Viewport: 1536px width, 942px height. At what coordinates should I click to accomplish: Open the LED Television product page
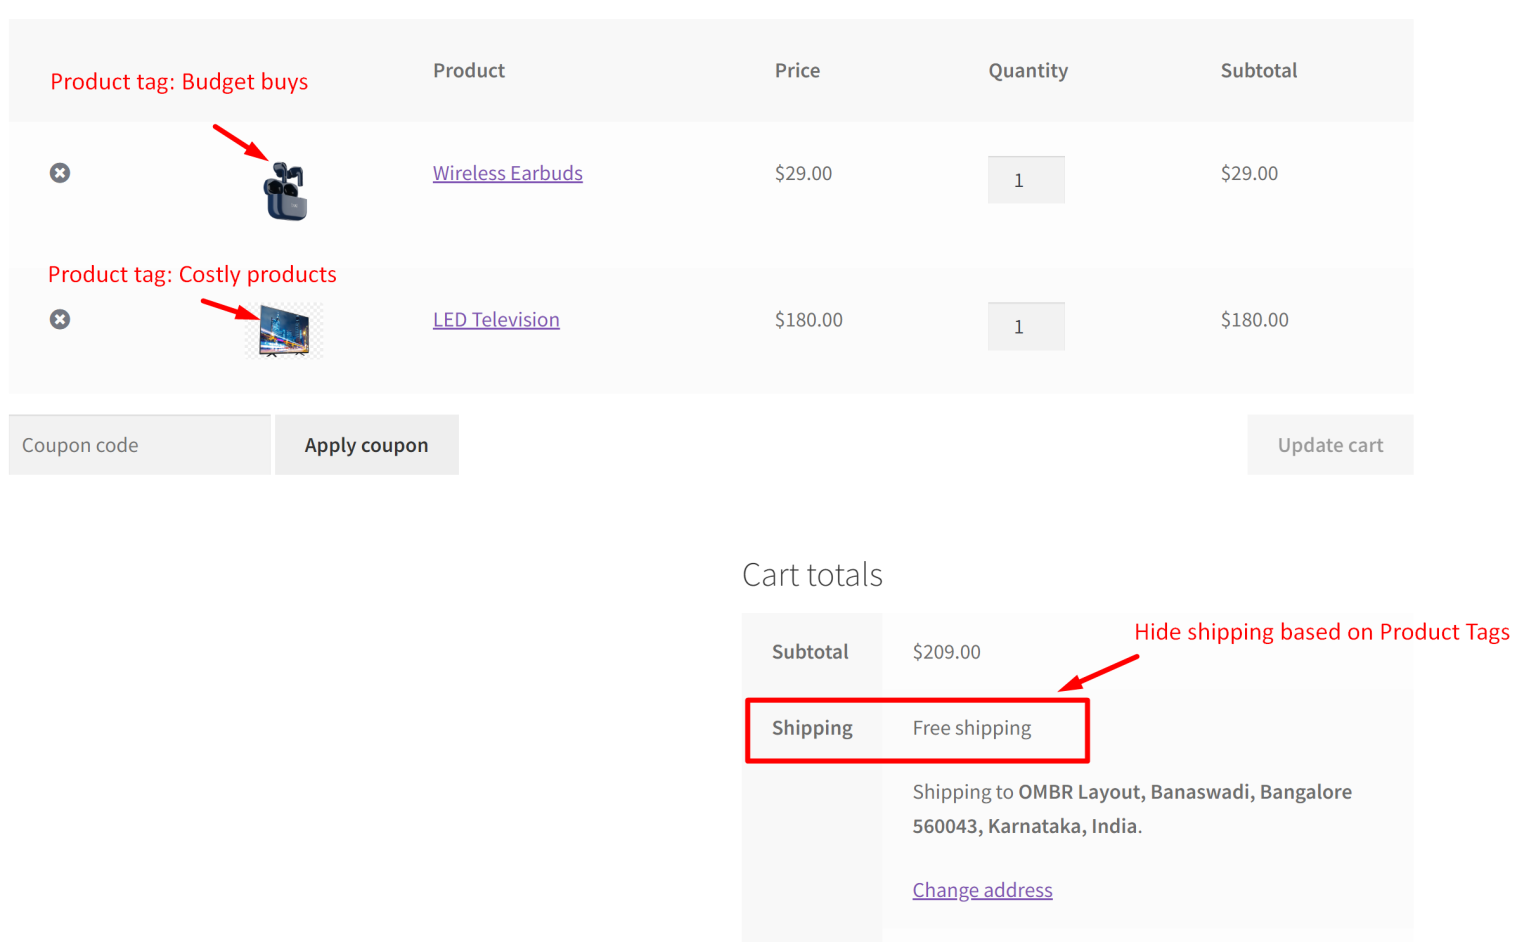pos(495,319)
